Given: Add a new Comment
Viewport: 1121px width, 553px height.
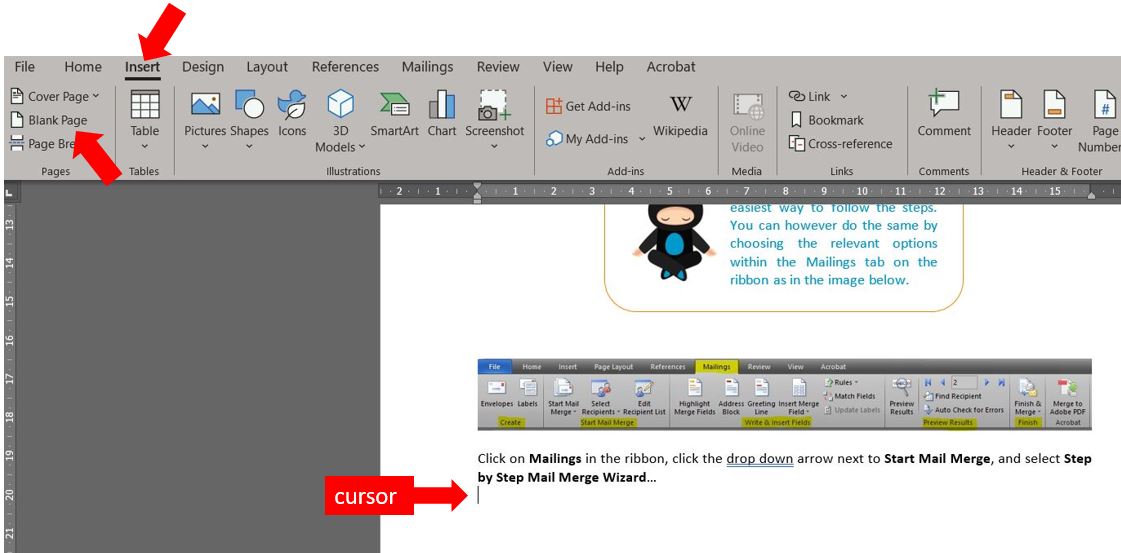Looking at the screenshot, I should point(944,113).
